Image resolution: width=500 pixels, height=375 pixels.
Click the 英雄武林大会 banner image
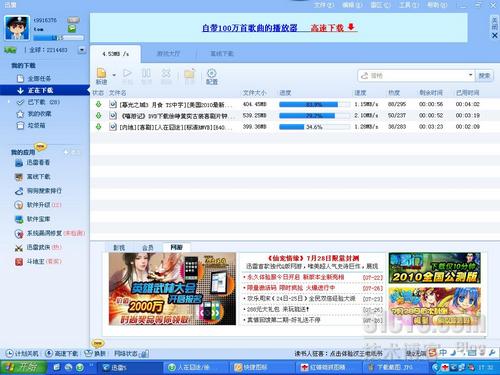[x=172, y=289]
